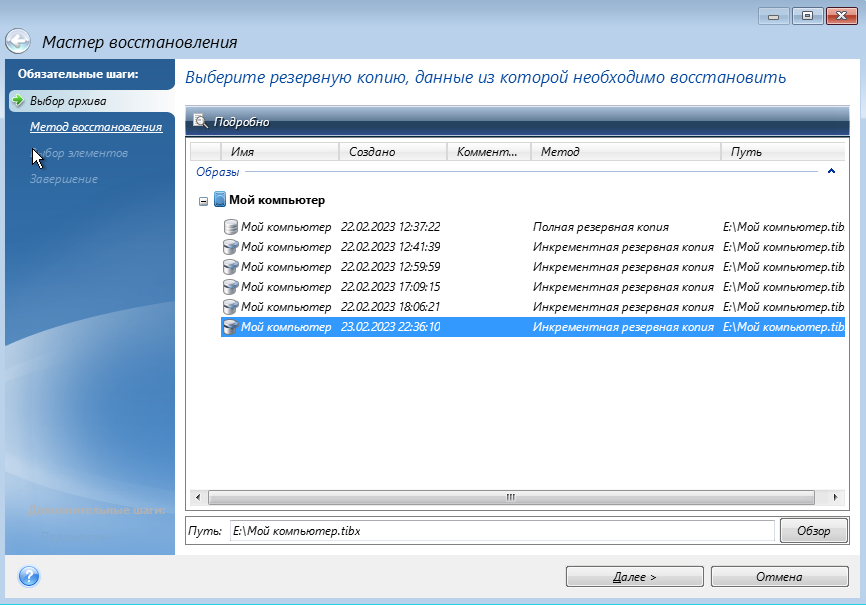Go to the Выбор архива step
This screenshot has width=866, height=605.
pyautogui.click(x=68, y=101)
